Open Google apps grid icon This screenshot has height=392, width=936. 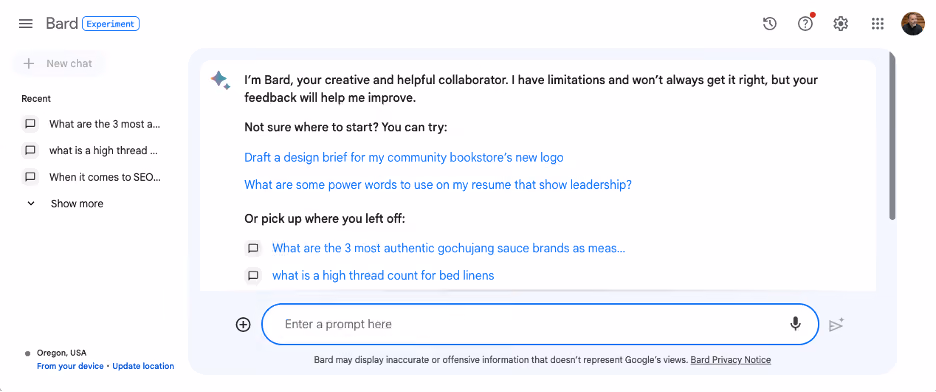(877, 24)
